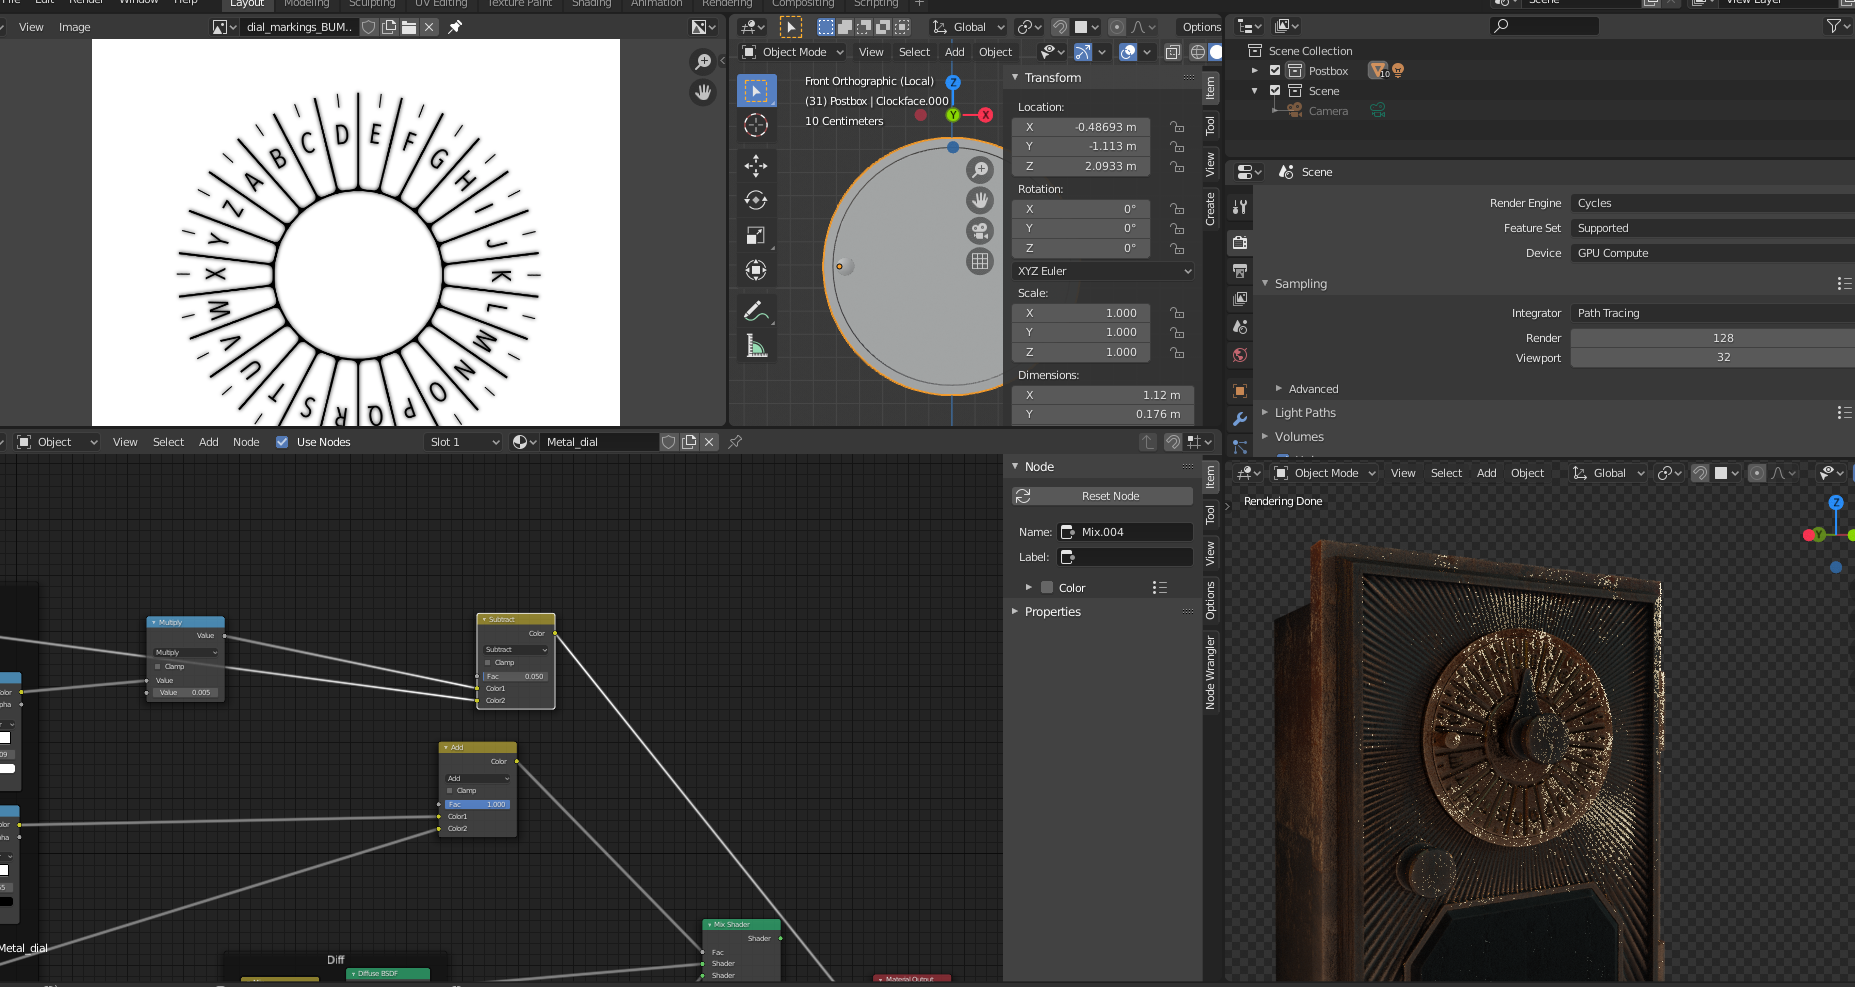
Task: Open the XYZ Euler rotation mode dropdown
Action: 1104,271
